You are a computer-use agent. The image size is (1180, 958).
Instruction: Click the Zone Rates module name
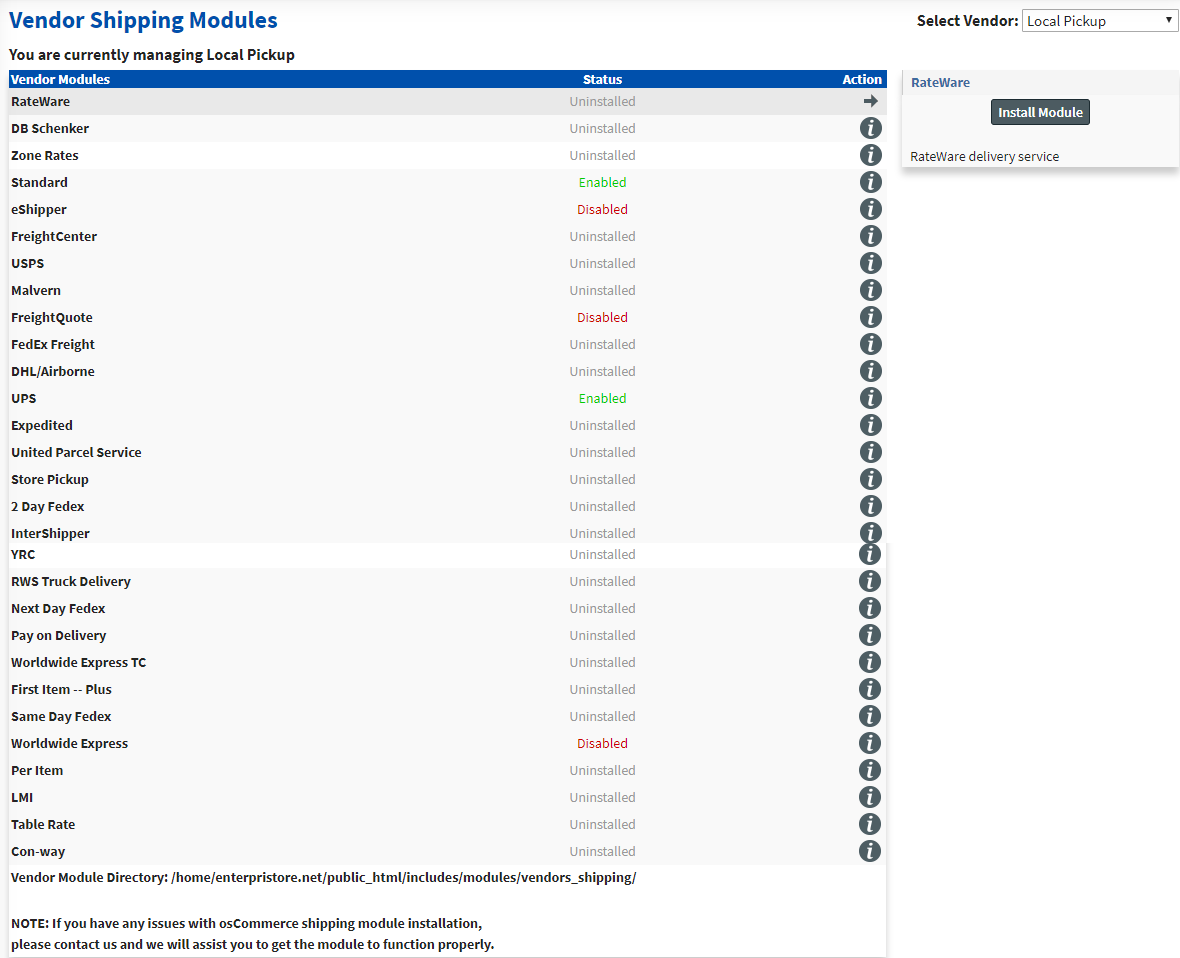point(44,156)
